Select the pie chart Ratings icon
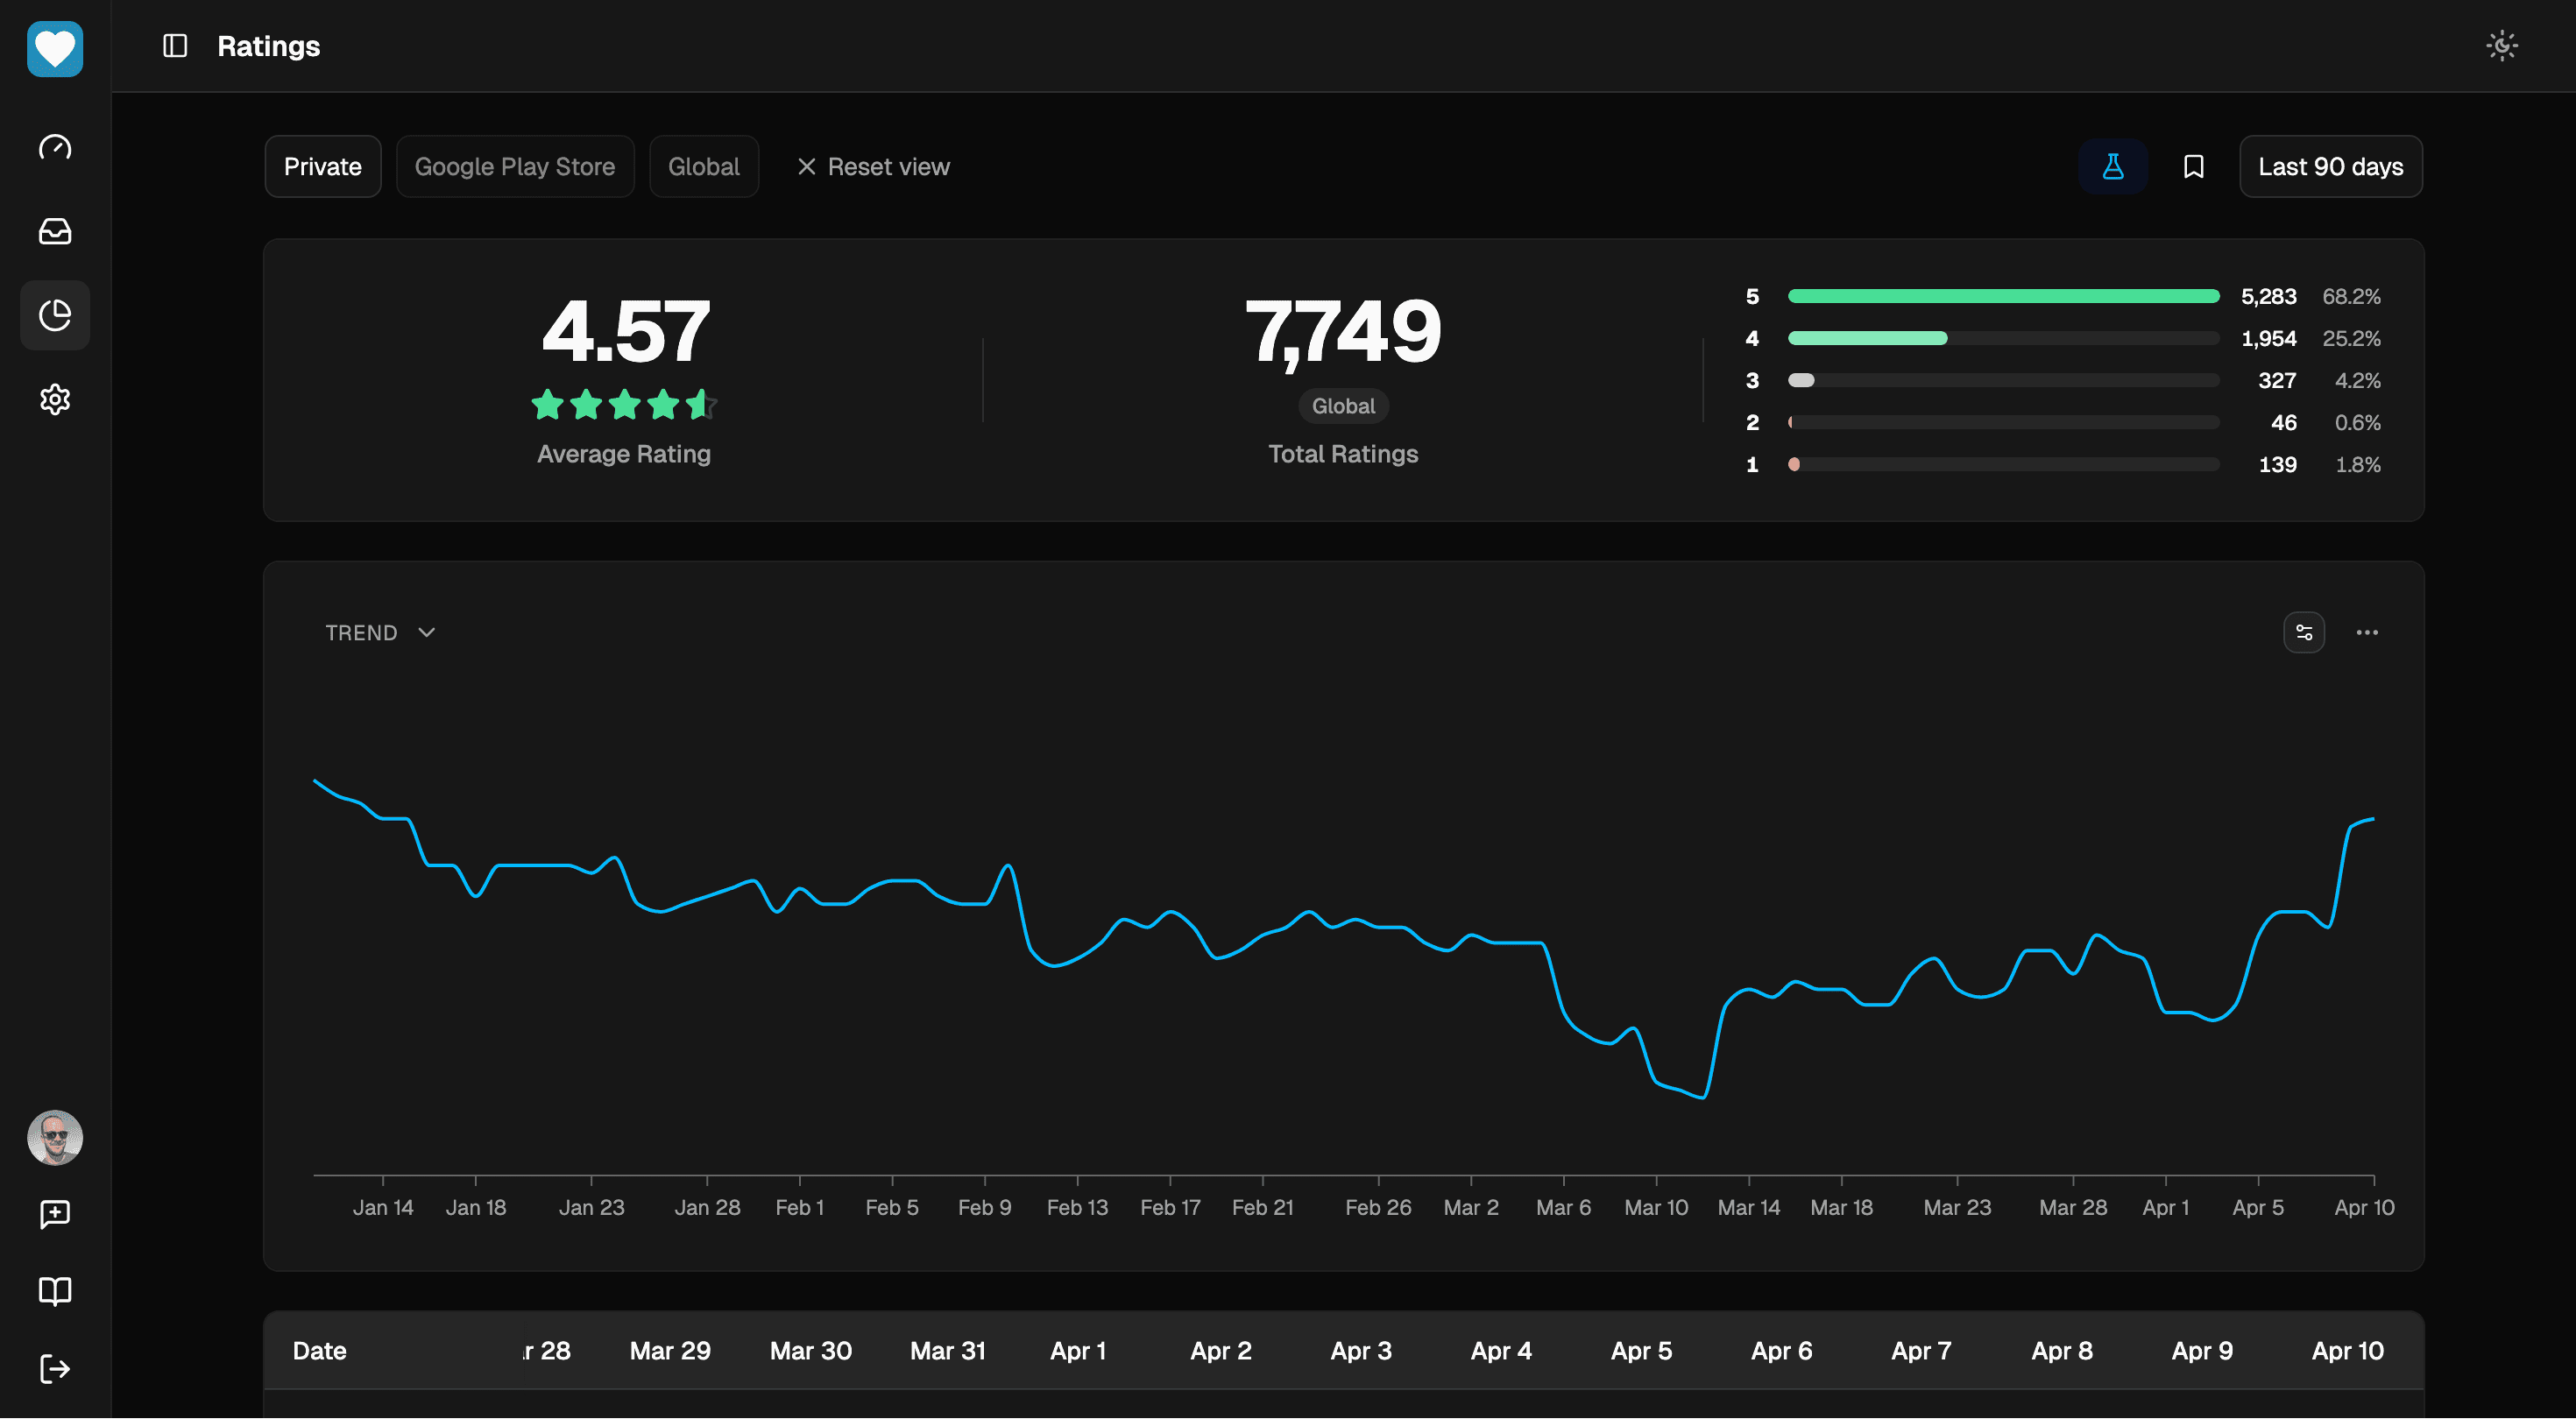Viewport: 2576px width, 1419px height. pyautogui.click(x=55, y=315)
